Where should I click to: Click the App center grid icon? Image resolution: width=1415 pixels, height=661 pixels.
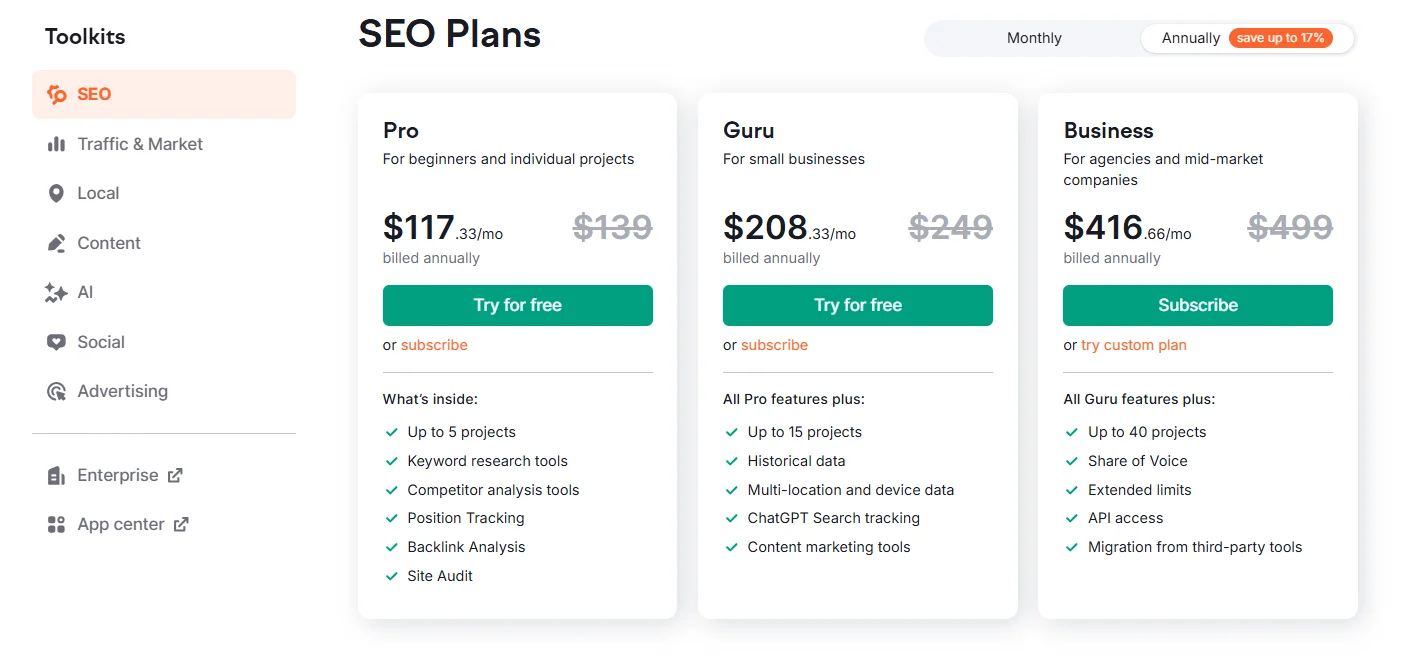click(x=57, y=524)
